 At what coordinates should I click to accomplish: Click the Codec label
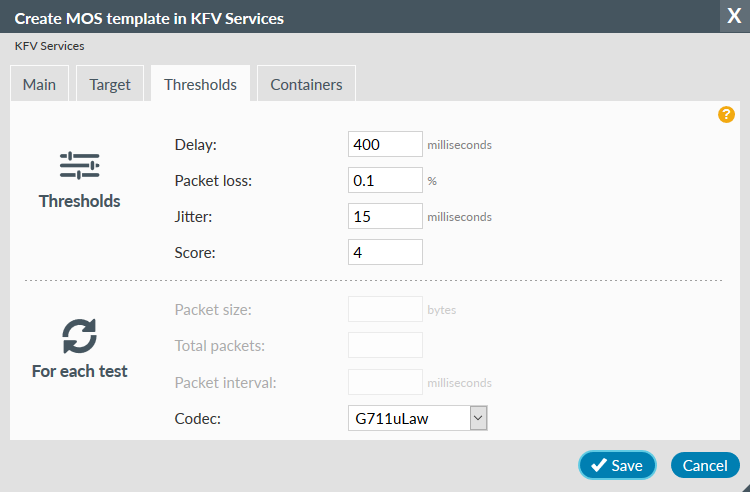[197, 418]
